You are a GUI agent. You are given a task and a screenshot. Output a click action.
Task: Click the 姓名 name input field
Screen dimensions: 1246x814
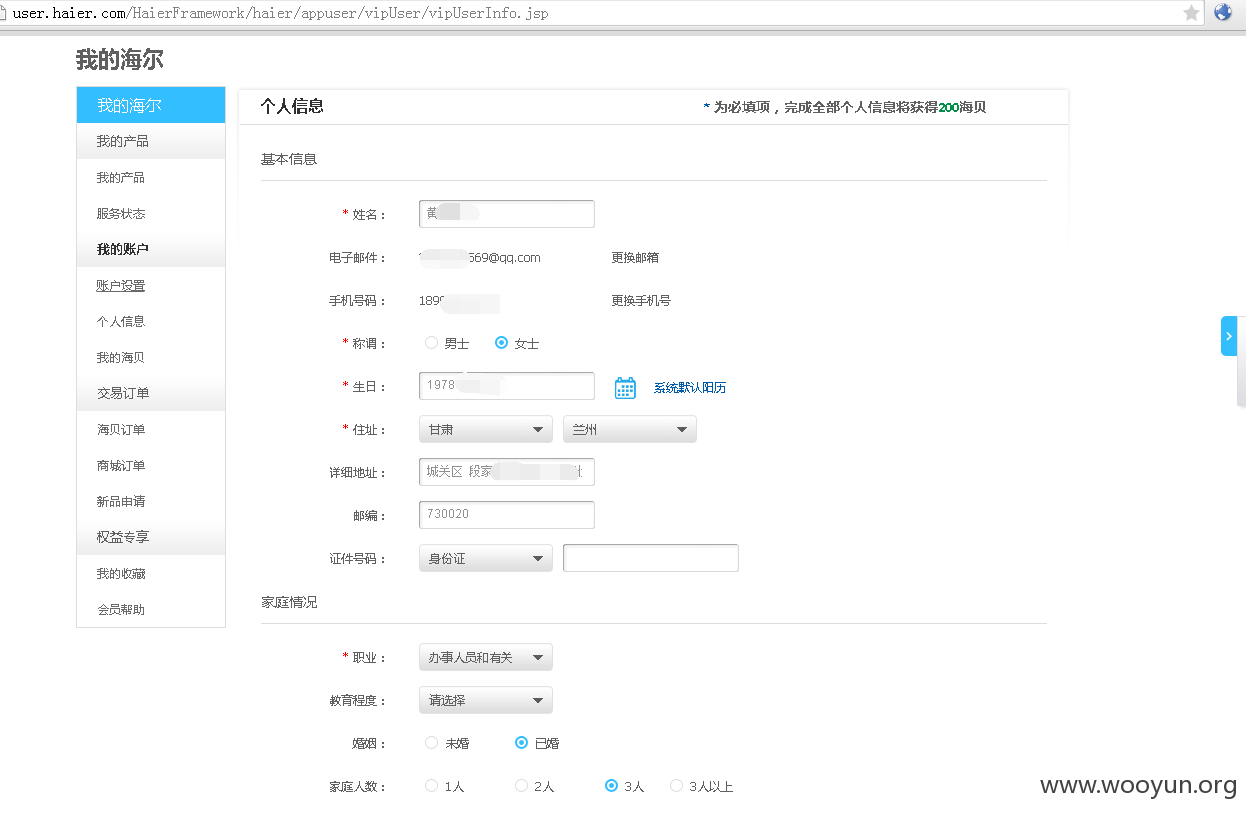(507, 213)
